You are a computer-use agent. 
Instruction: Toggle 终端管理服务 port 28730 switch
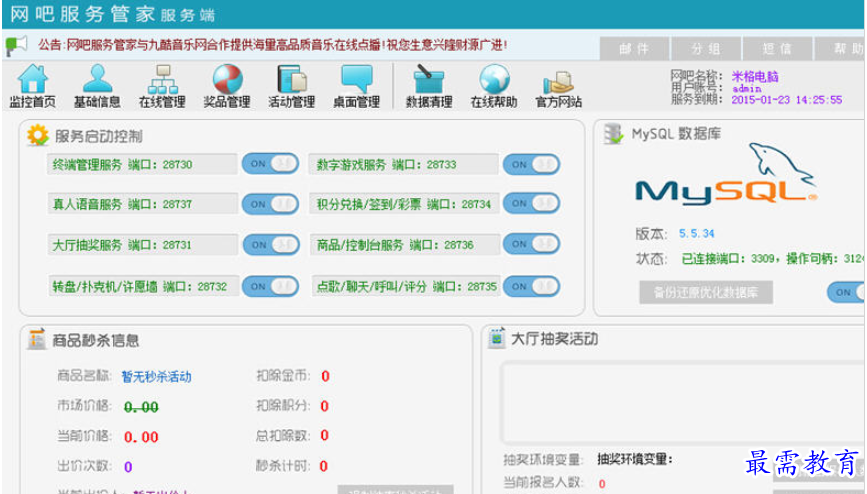coord(270,164)
